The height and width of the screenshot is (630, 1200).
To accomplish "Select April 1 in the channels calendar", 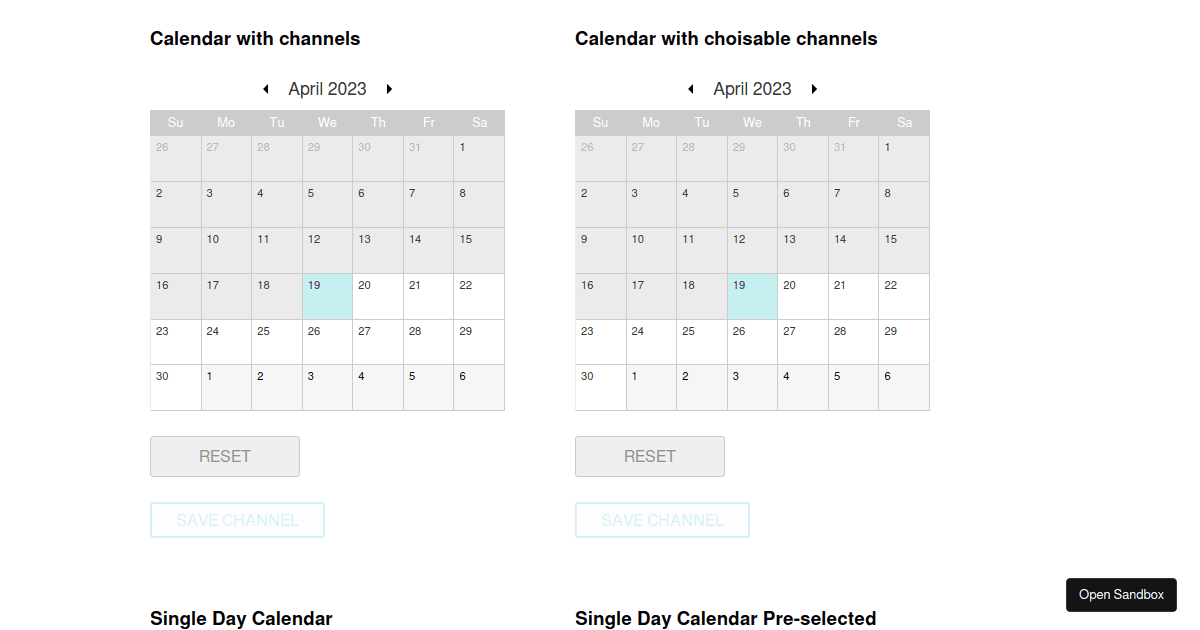I will click(478, 158).
